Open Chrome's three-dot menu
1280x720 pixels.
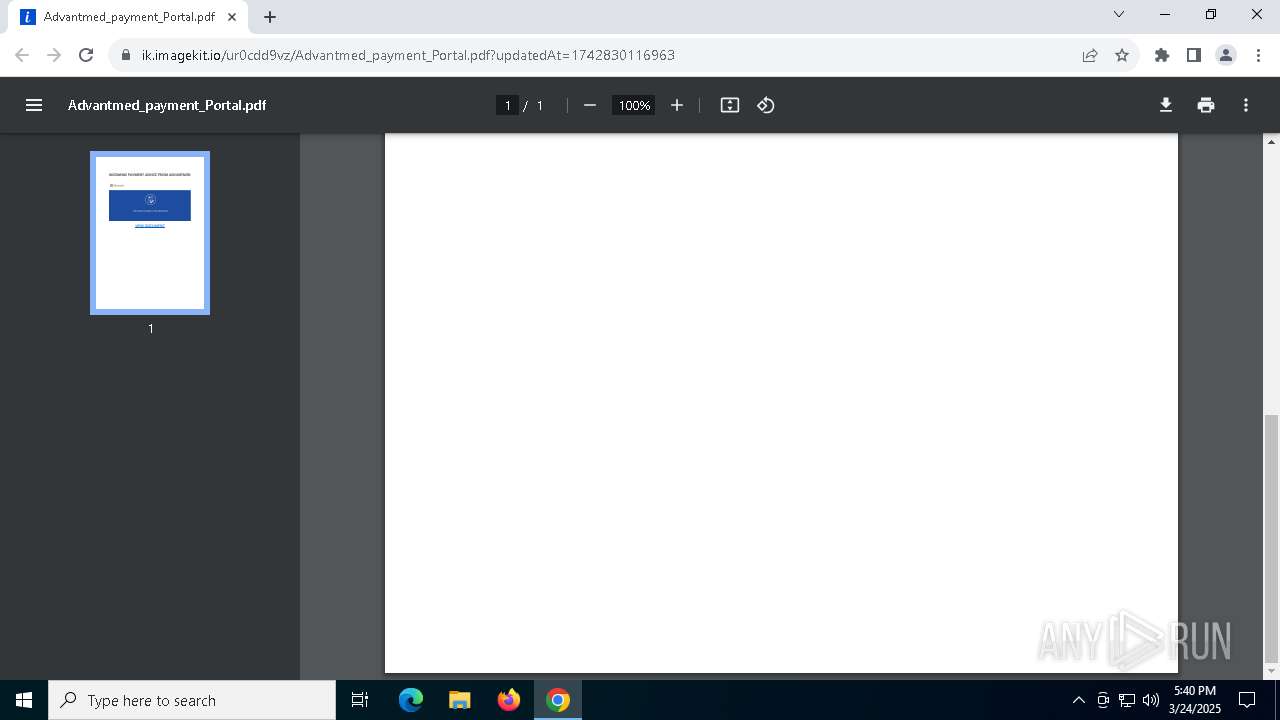tap(1258, 55)
